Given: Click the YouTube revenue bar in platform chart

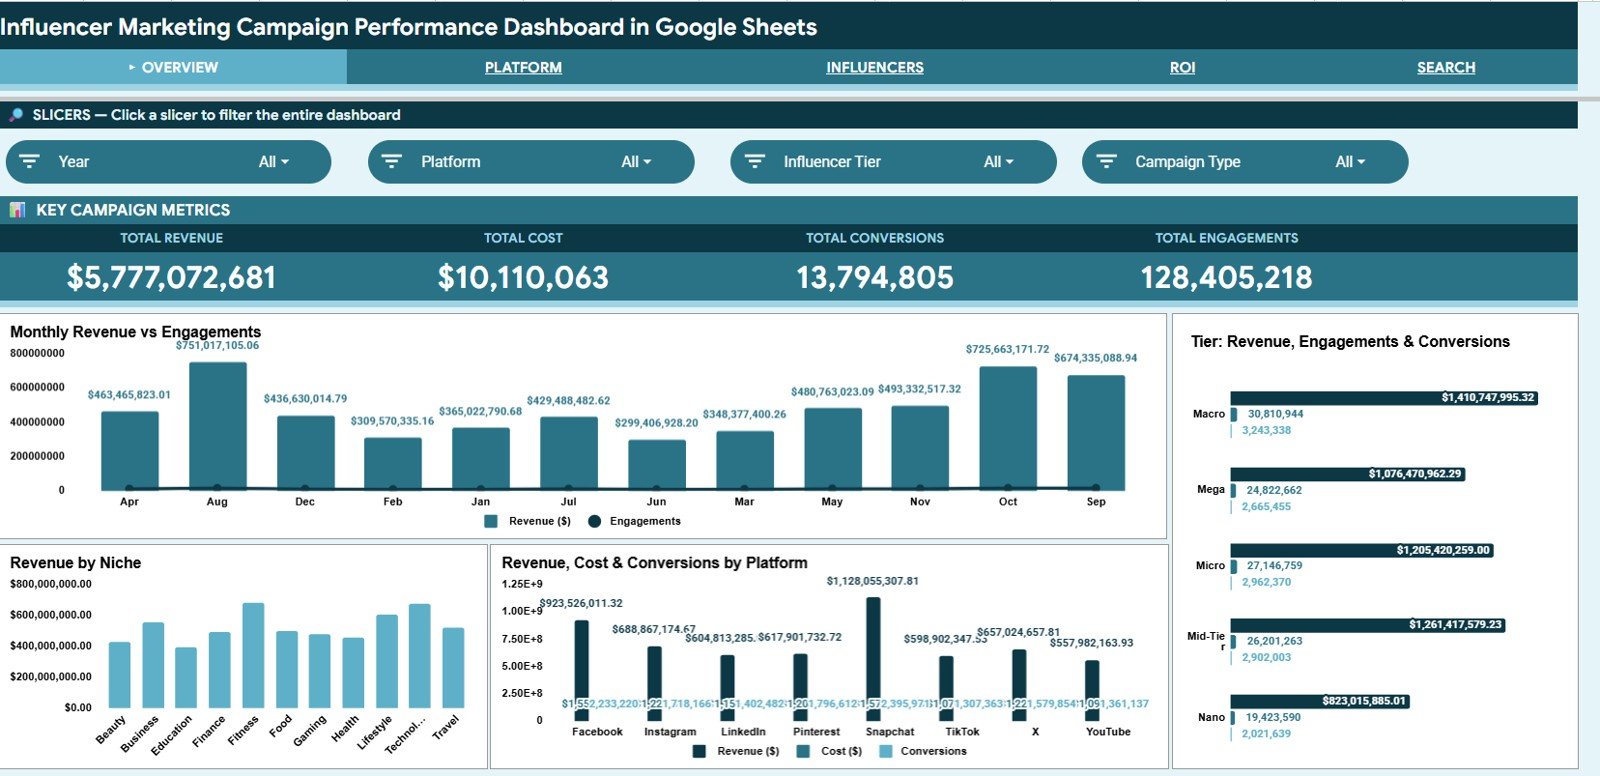Looking at the screenshot, I should tap(1092, 690).
